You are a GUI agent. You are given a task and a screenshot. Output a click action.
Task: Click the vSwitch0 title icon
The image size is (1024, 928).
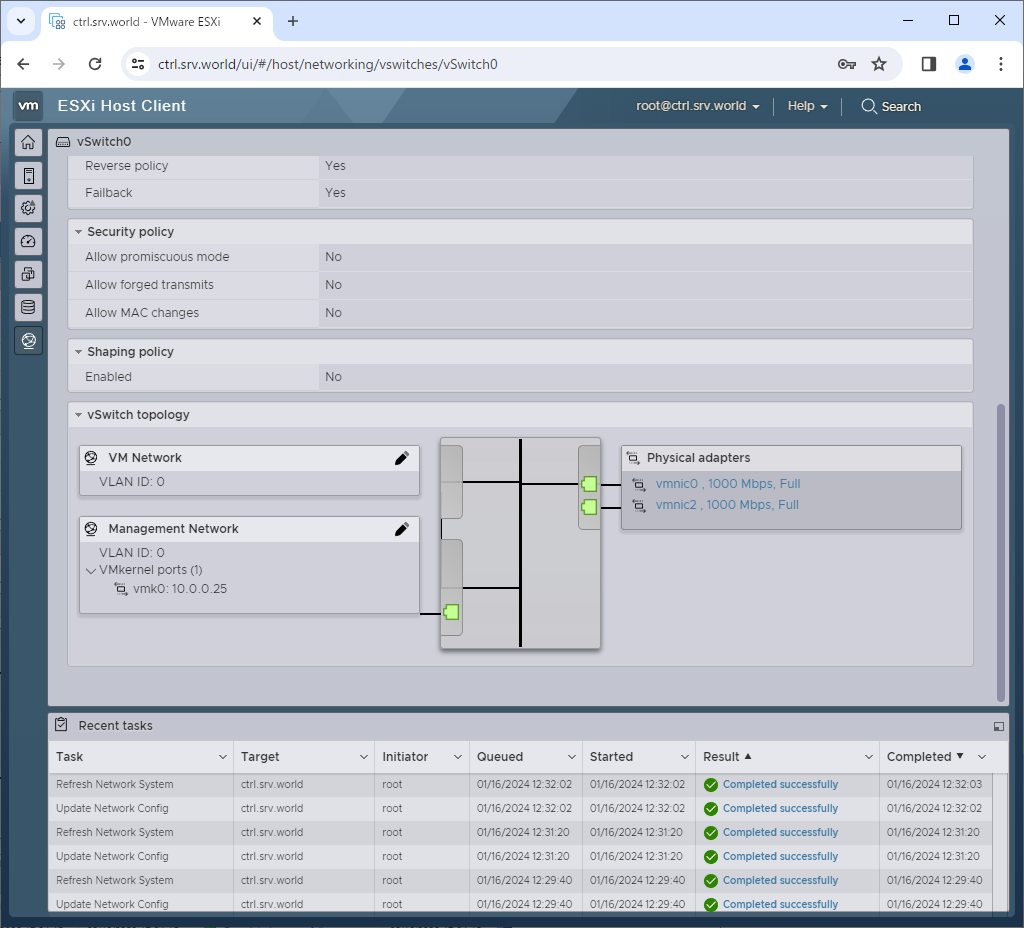[x=63, y=142]
